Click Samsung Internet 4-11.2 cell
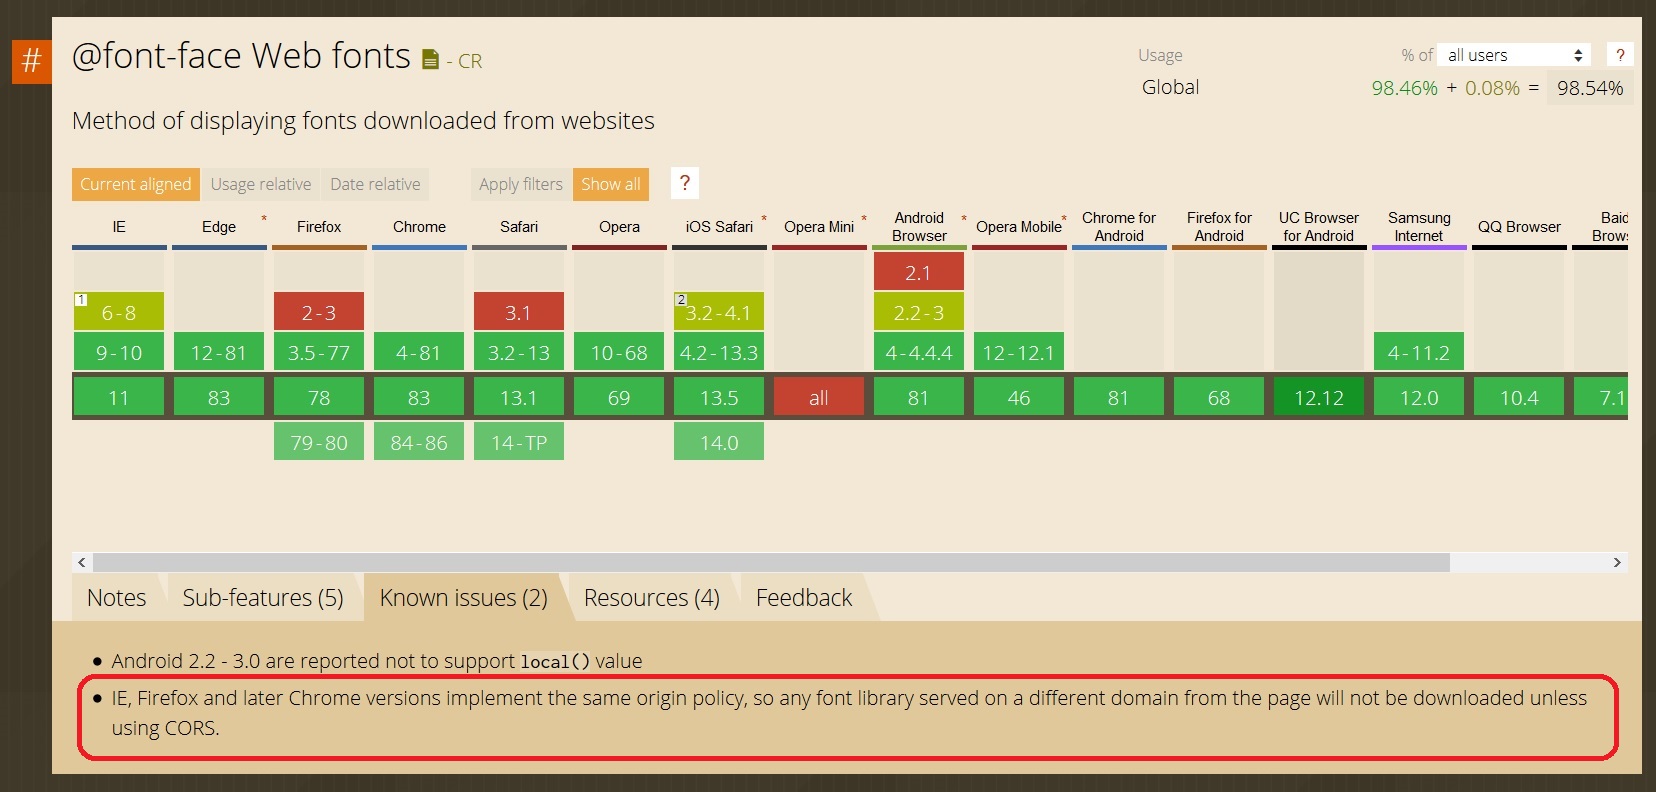This screenshot has height=792, width=1656. [x=1419, y=351]
